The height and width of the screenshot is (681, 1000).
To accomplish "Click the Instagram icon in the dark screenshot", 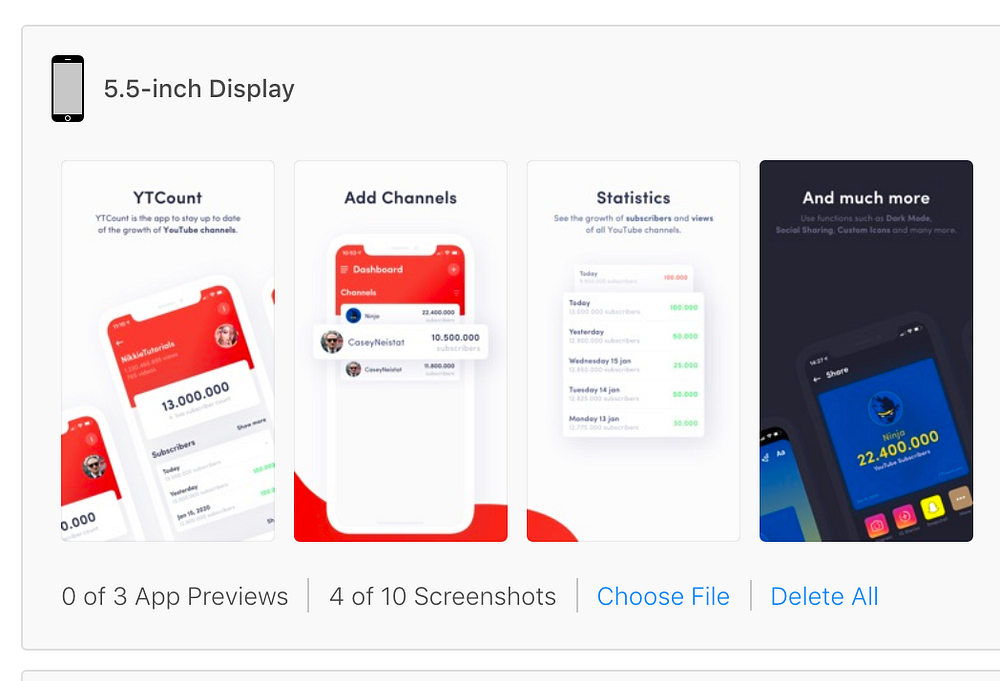I will (x=876, y=525).
